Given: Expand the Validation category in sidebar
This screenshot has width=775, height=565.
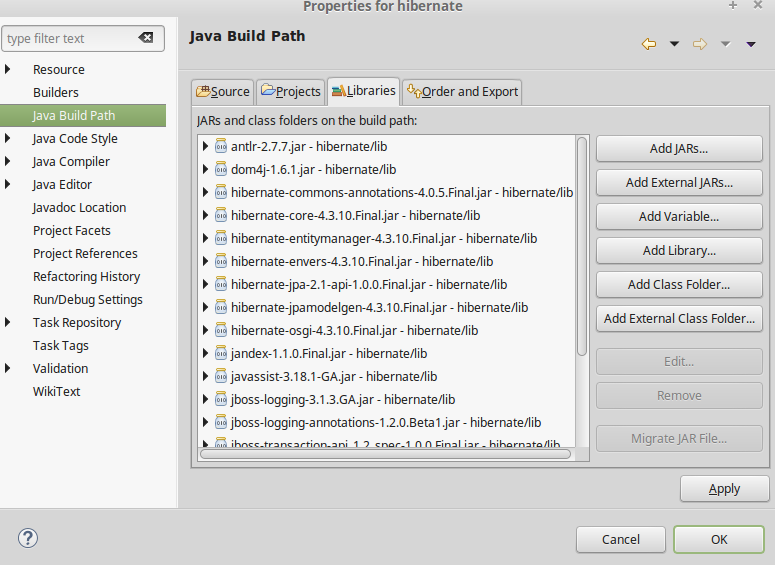Looking at the screenshot, I should point(9,368).
